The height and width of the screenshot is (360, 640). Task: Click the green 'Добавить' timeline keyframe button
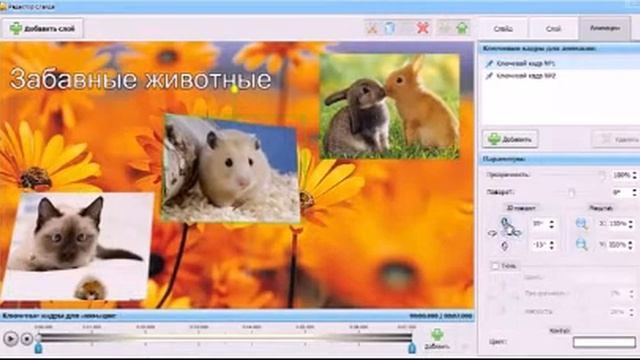437,340
